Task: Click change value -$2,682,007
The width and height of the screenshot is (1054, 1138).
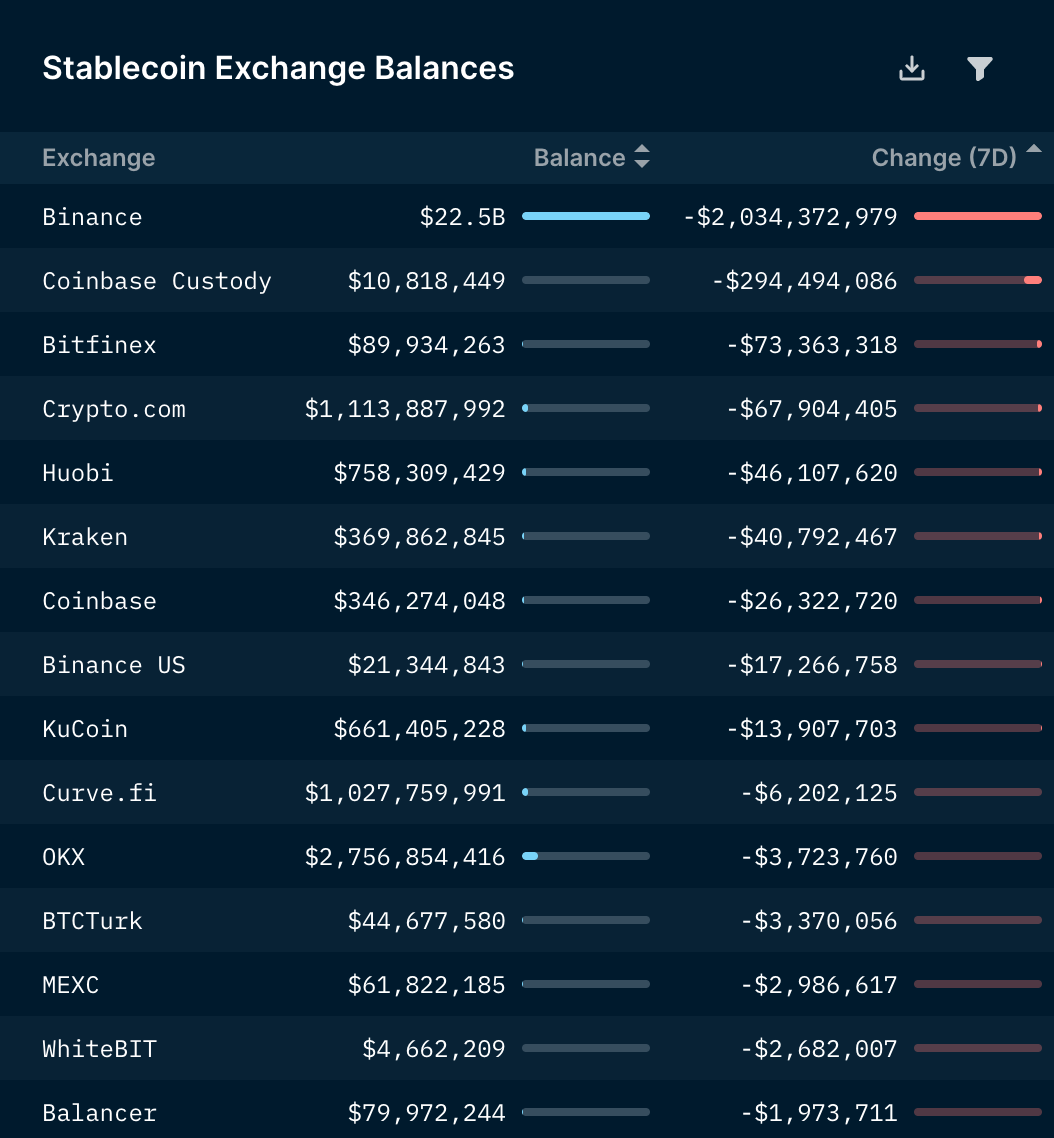Action: (819, 1049)
